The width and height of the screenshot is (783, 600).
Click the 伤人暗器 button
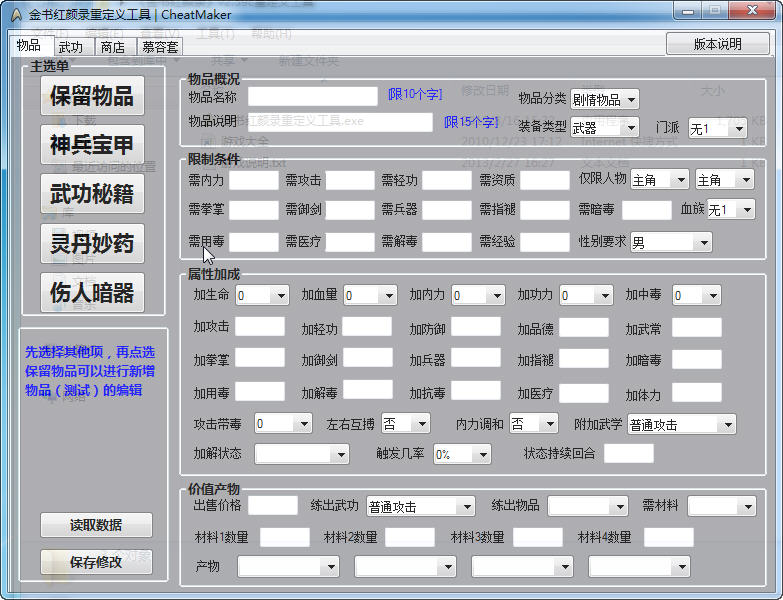[92, 293]
